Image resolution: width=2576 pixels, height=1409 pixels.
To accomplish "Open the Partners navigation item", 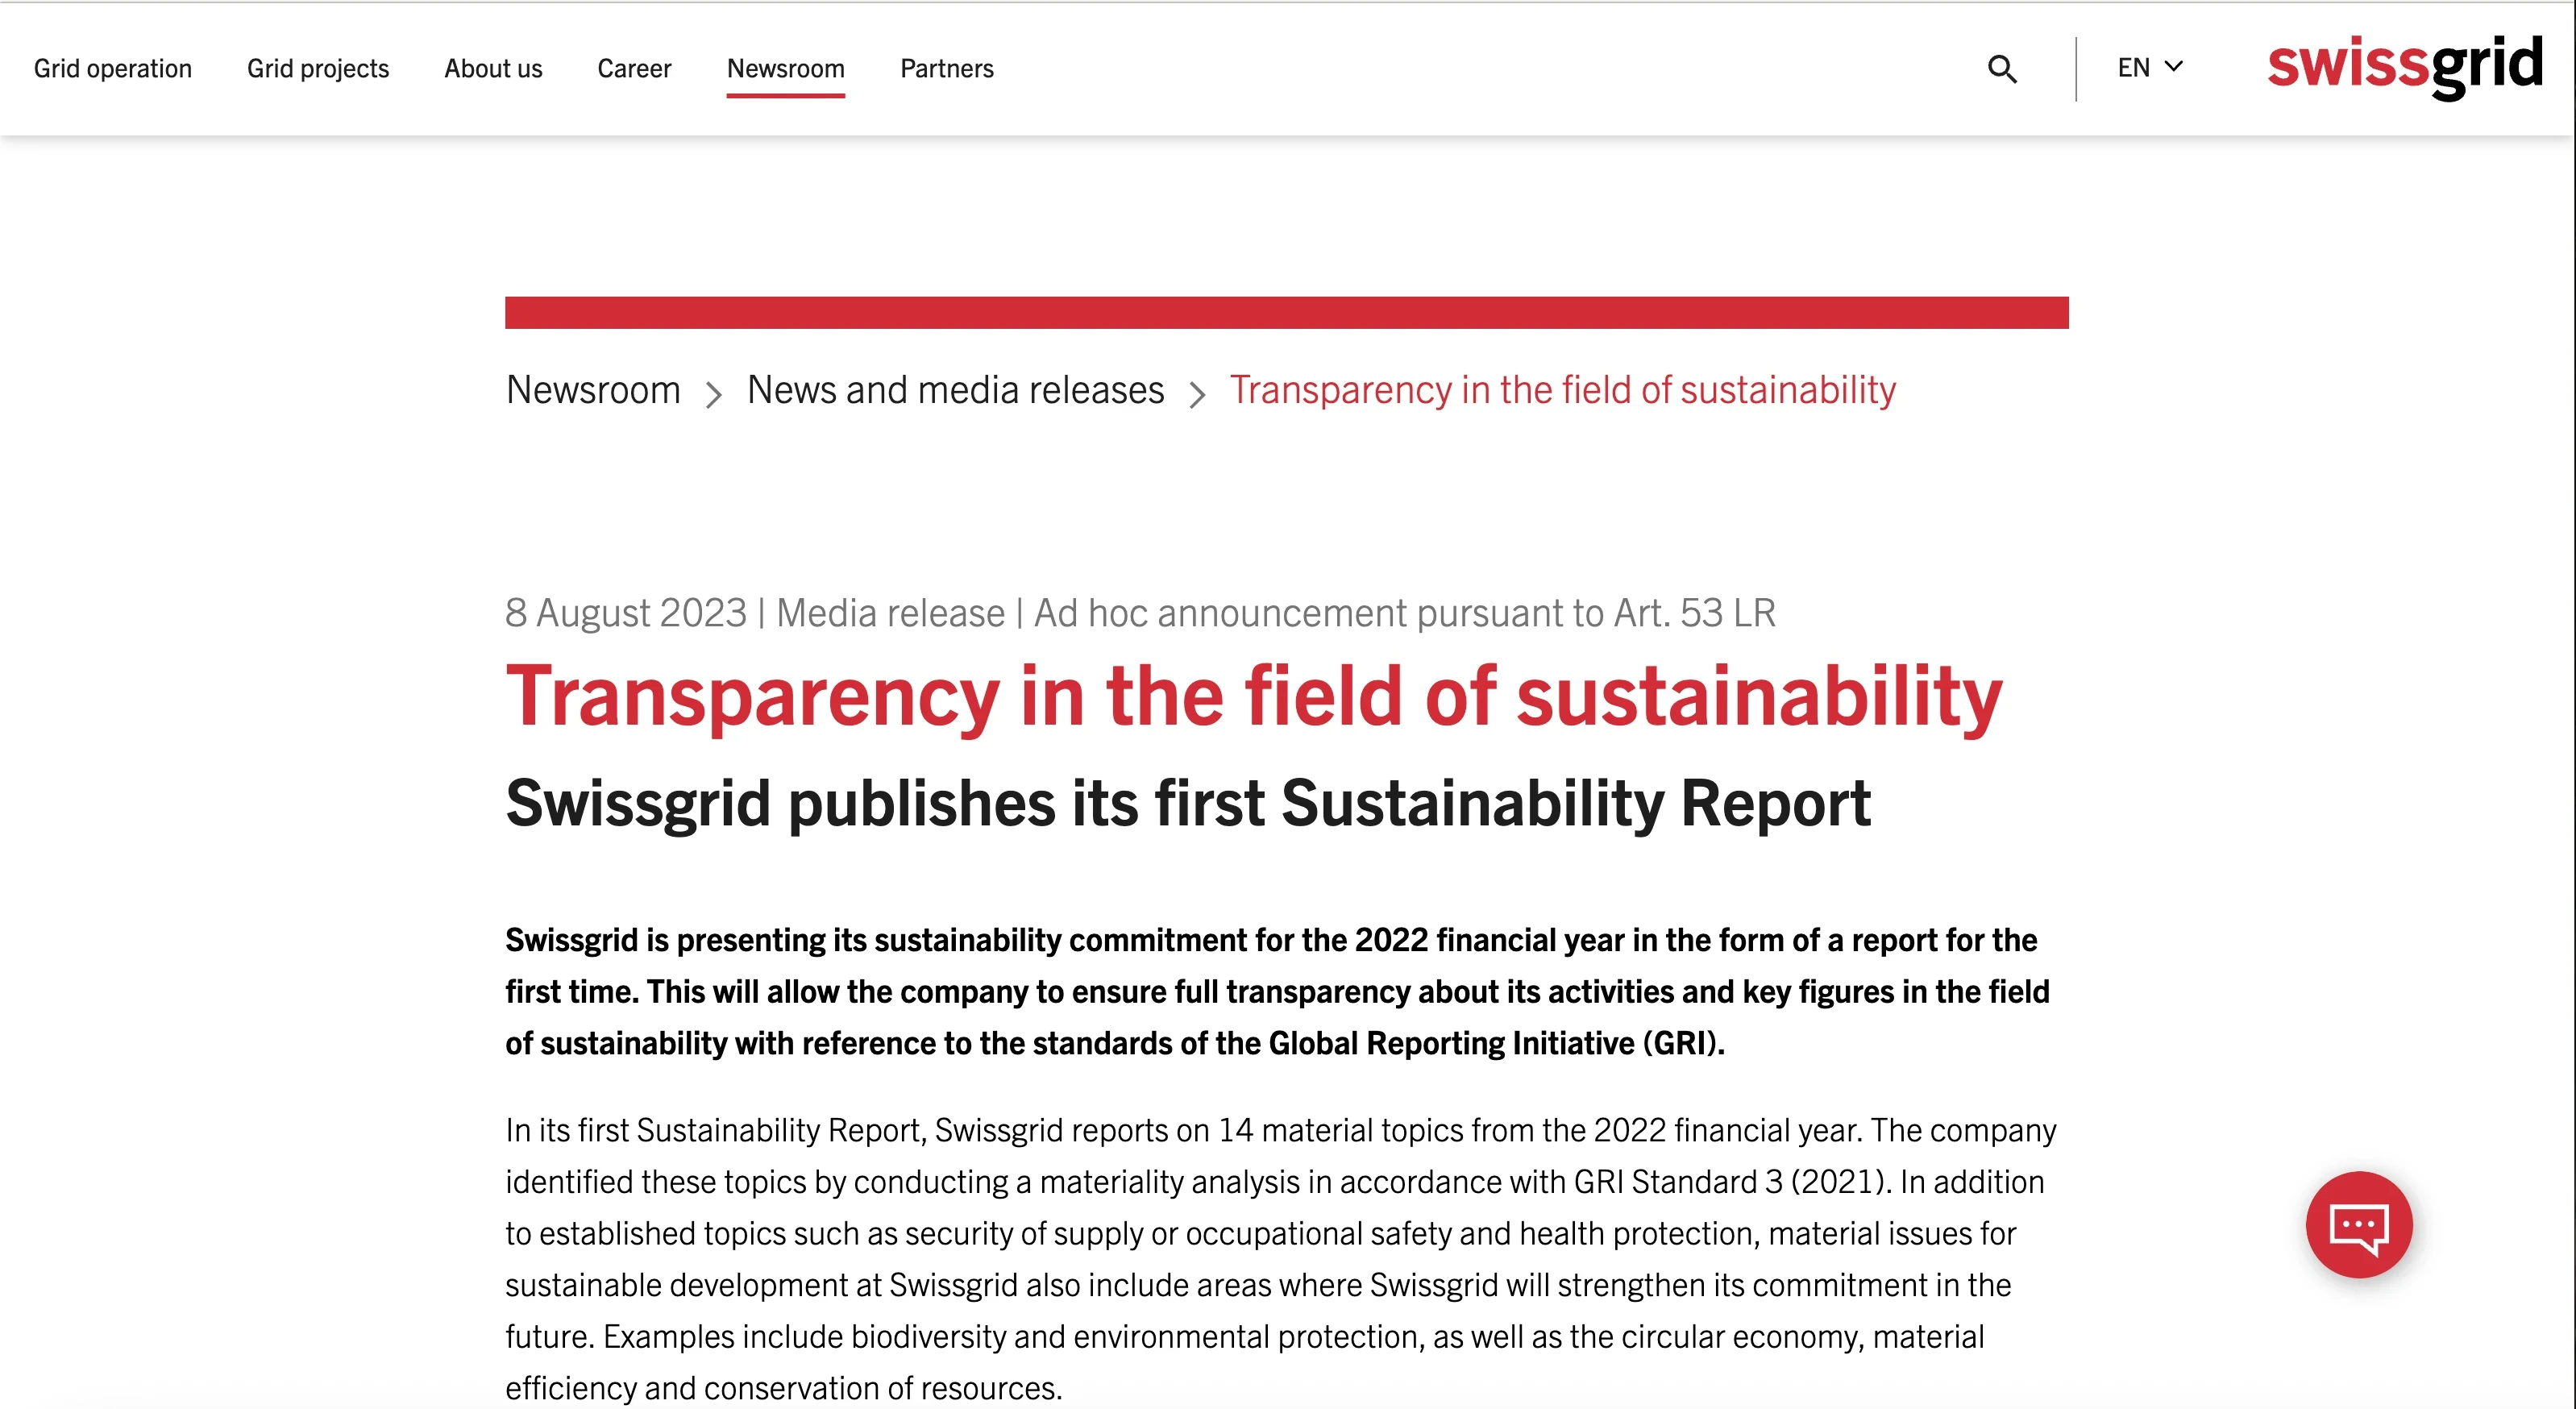I will (946, 68).
